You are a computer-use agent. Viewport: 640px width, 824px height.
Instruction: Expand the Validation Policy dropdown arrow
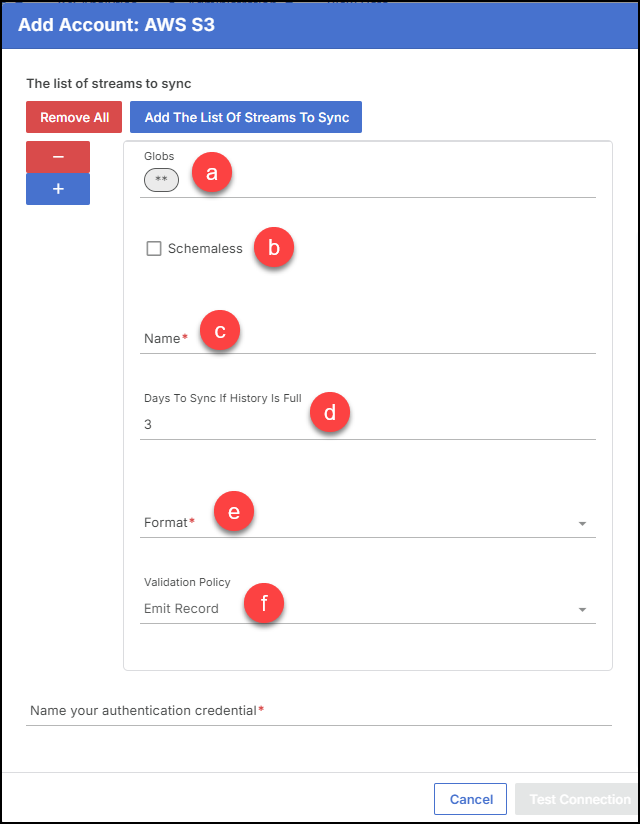(582, 610)
